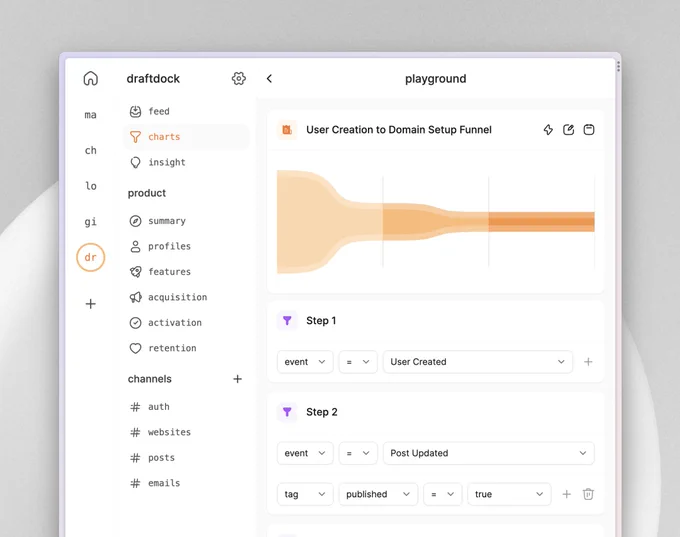The width and height of the screenshot is (680, 537).
Task: Open the # emails channel
Action: [155, 483]
